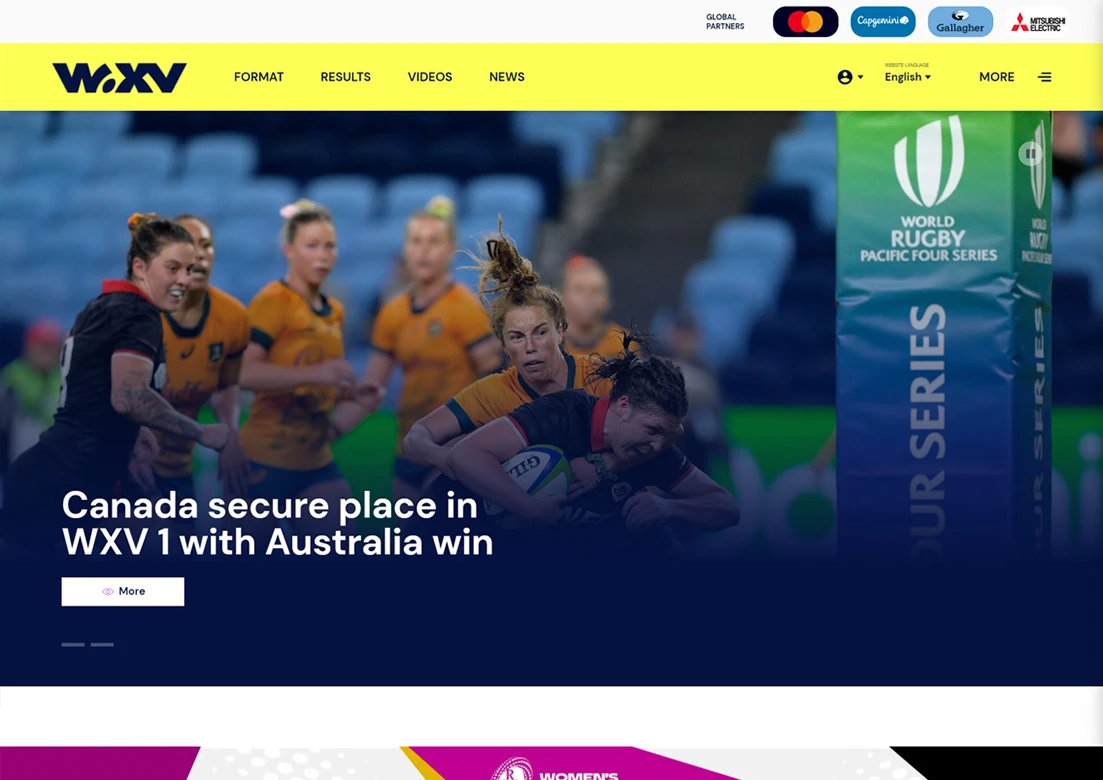Screen dimensions: 1103x780
Task: Open the English language dropdown
Action: click(907, 77)
